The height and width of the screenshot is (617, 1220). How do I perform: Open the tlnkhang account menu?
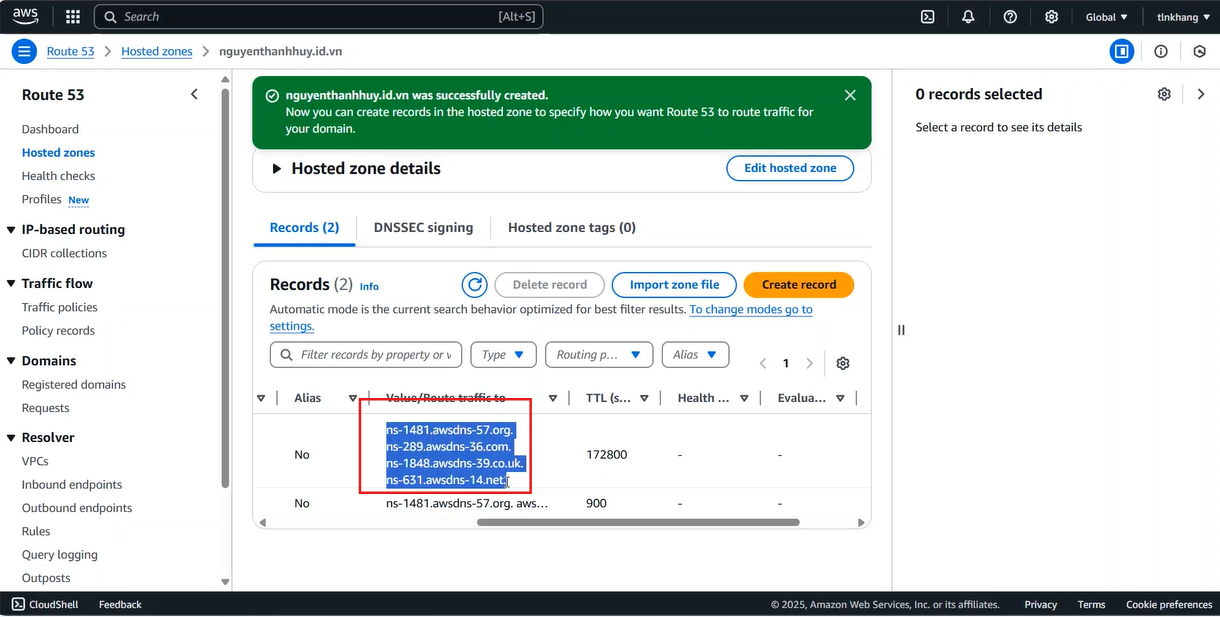pyautogui.click(x=1182, y=17)
